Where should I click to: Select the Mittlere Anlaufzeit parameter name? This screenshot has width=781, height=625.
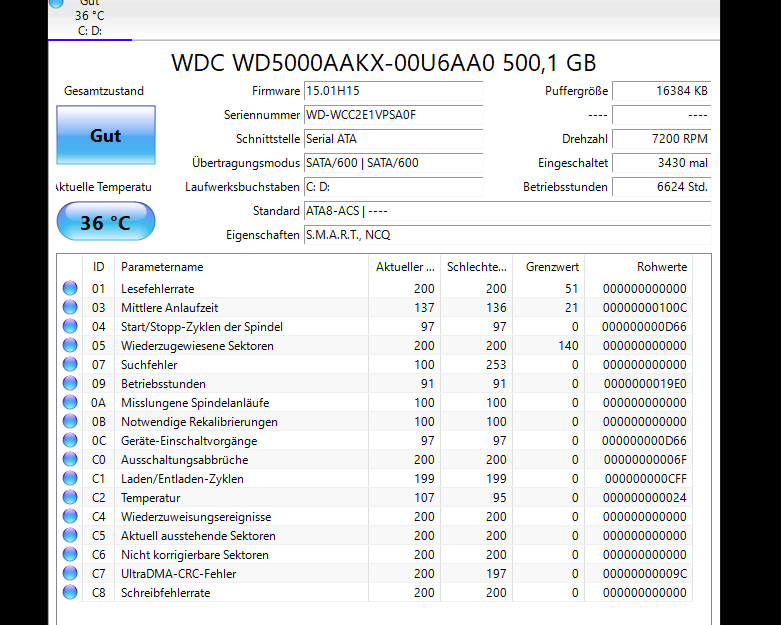169,308
